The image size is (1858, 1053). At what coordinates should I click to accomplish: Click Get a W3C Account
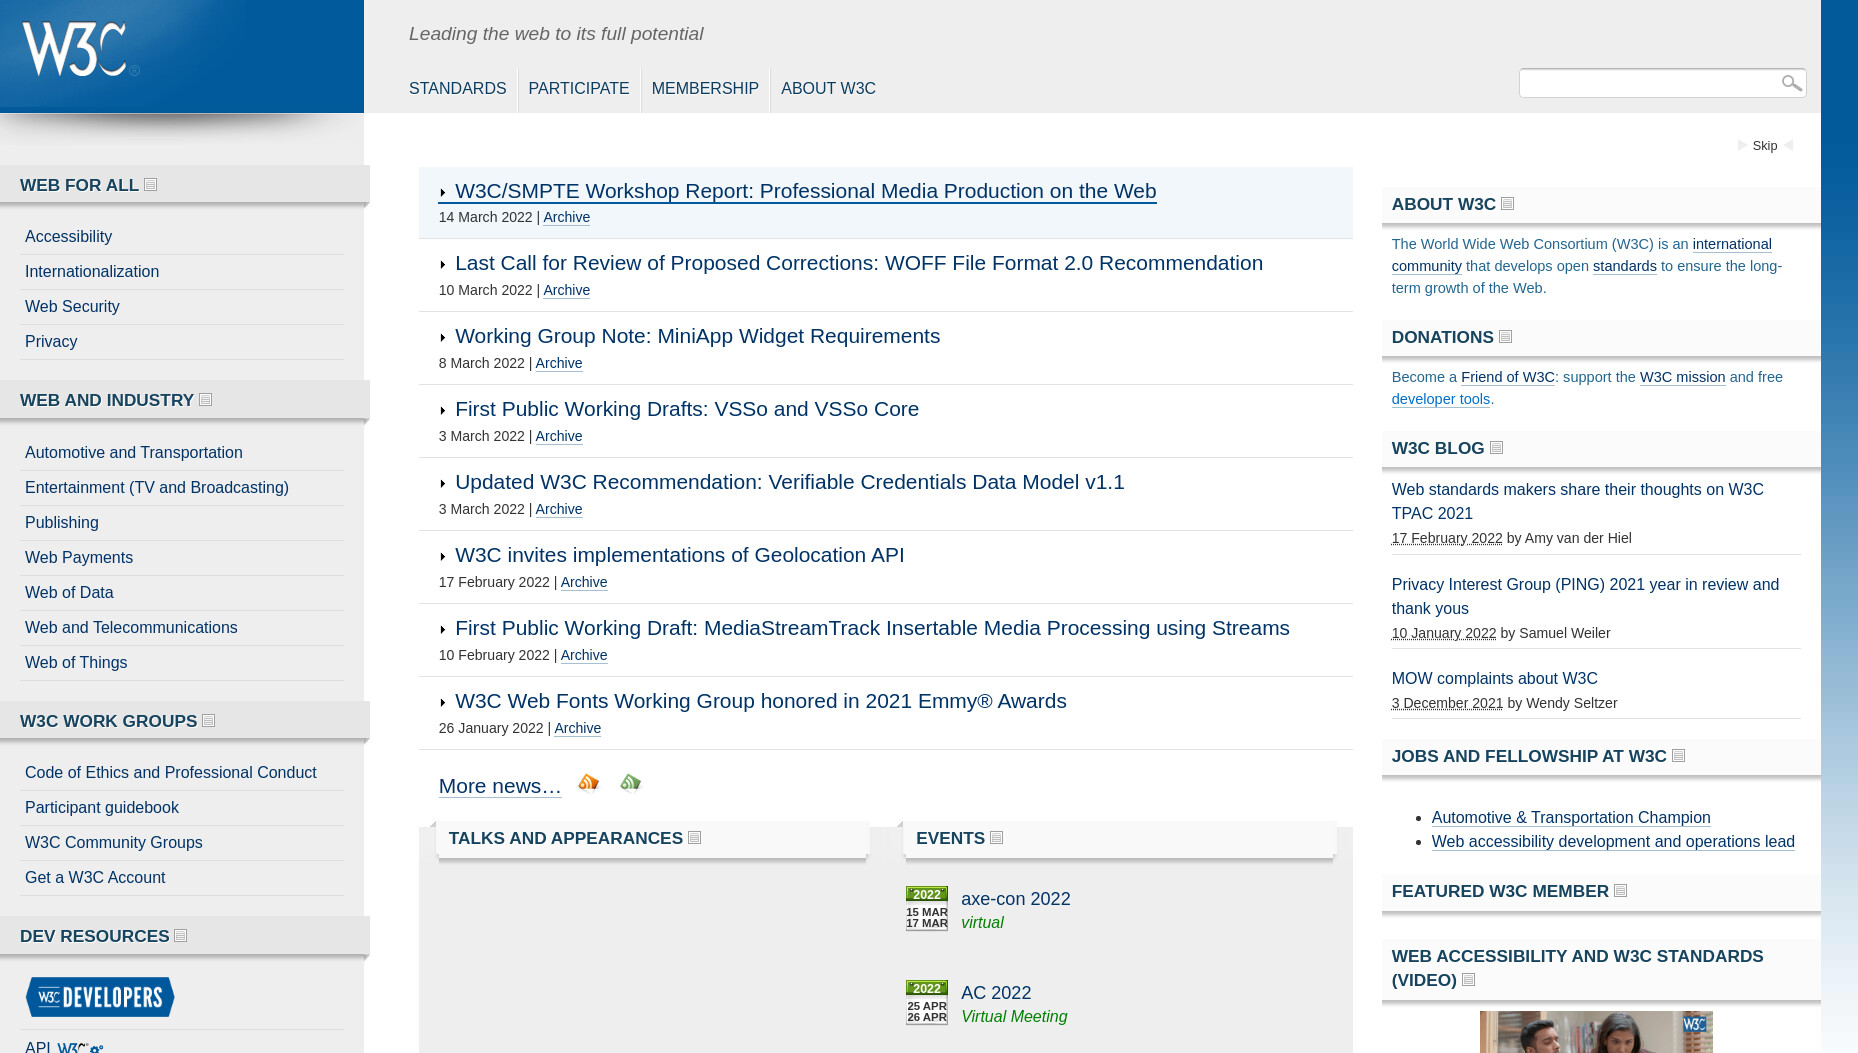[95, 878]
